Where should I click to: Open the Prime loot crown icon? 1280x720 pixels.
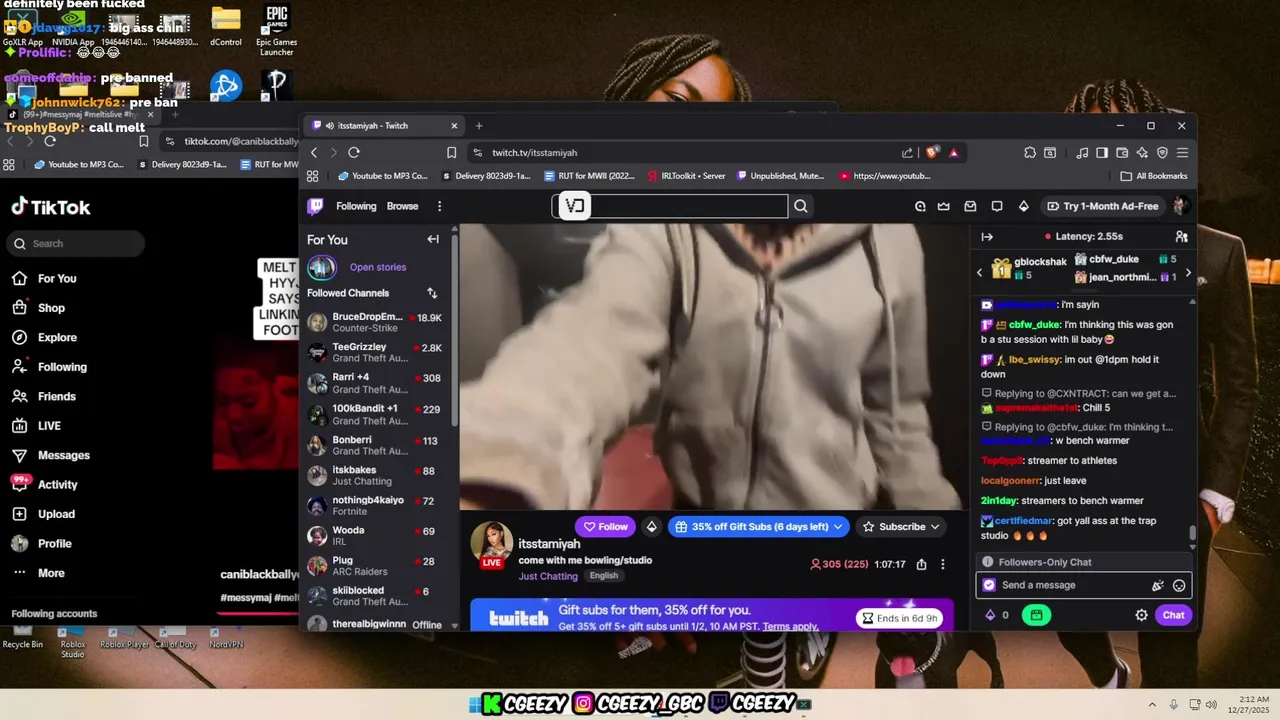(x=944, y=206)
